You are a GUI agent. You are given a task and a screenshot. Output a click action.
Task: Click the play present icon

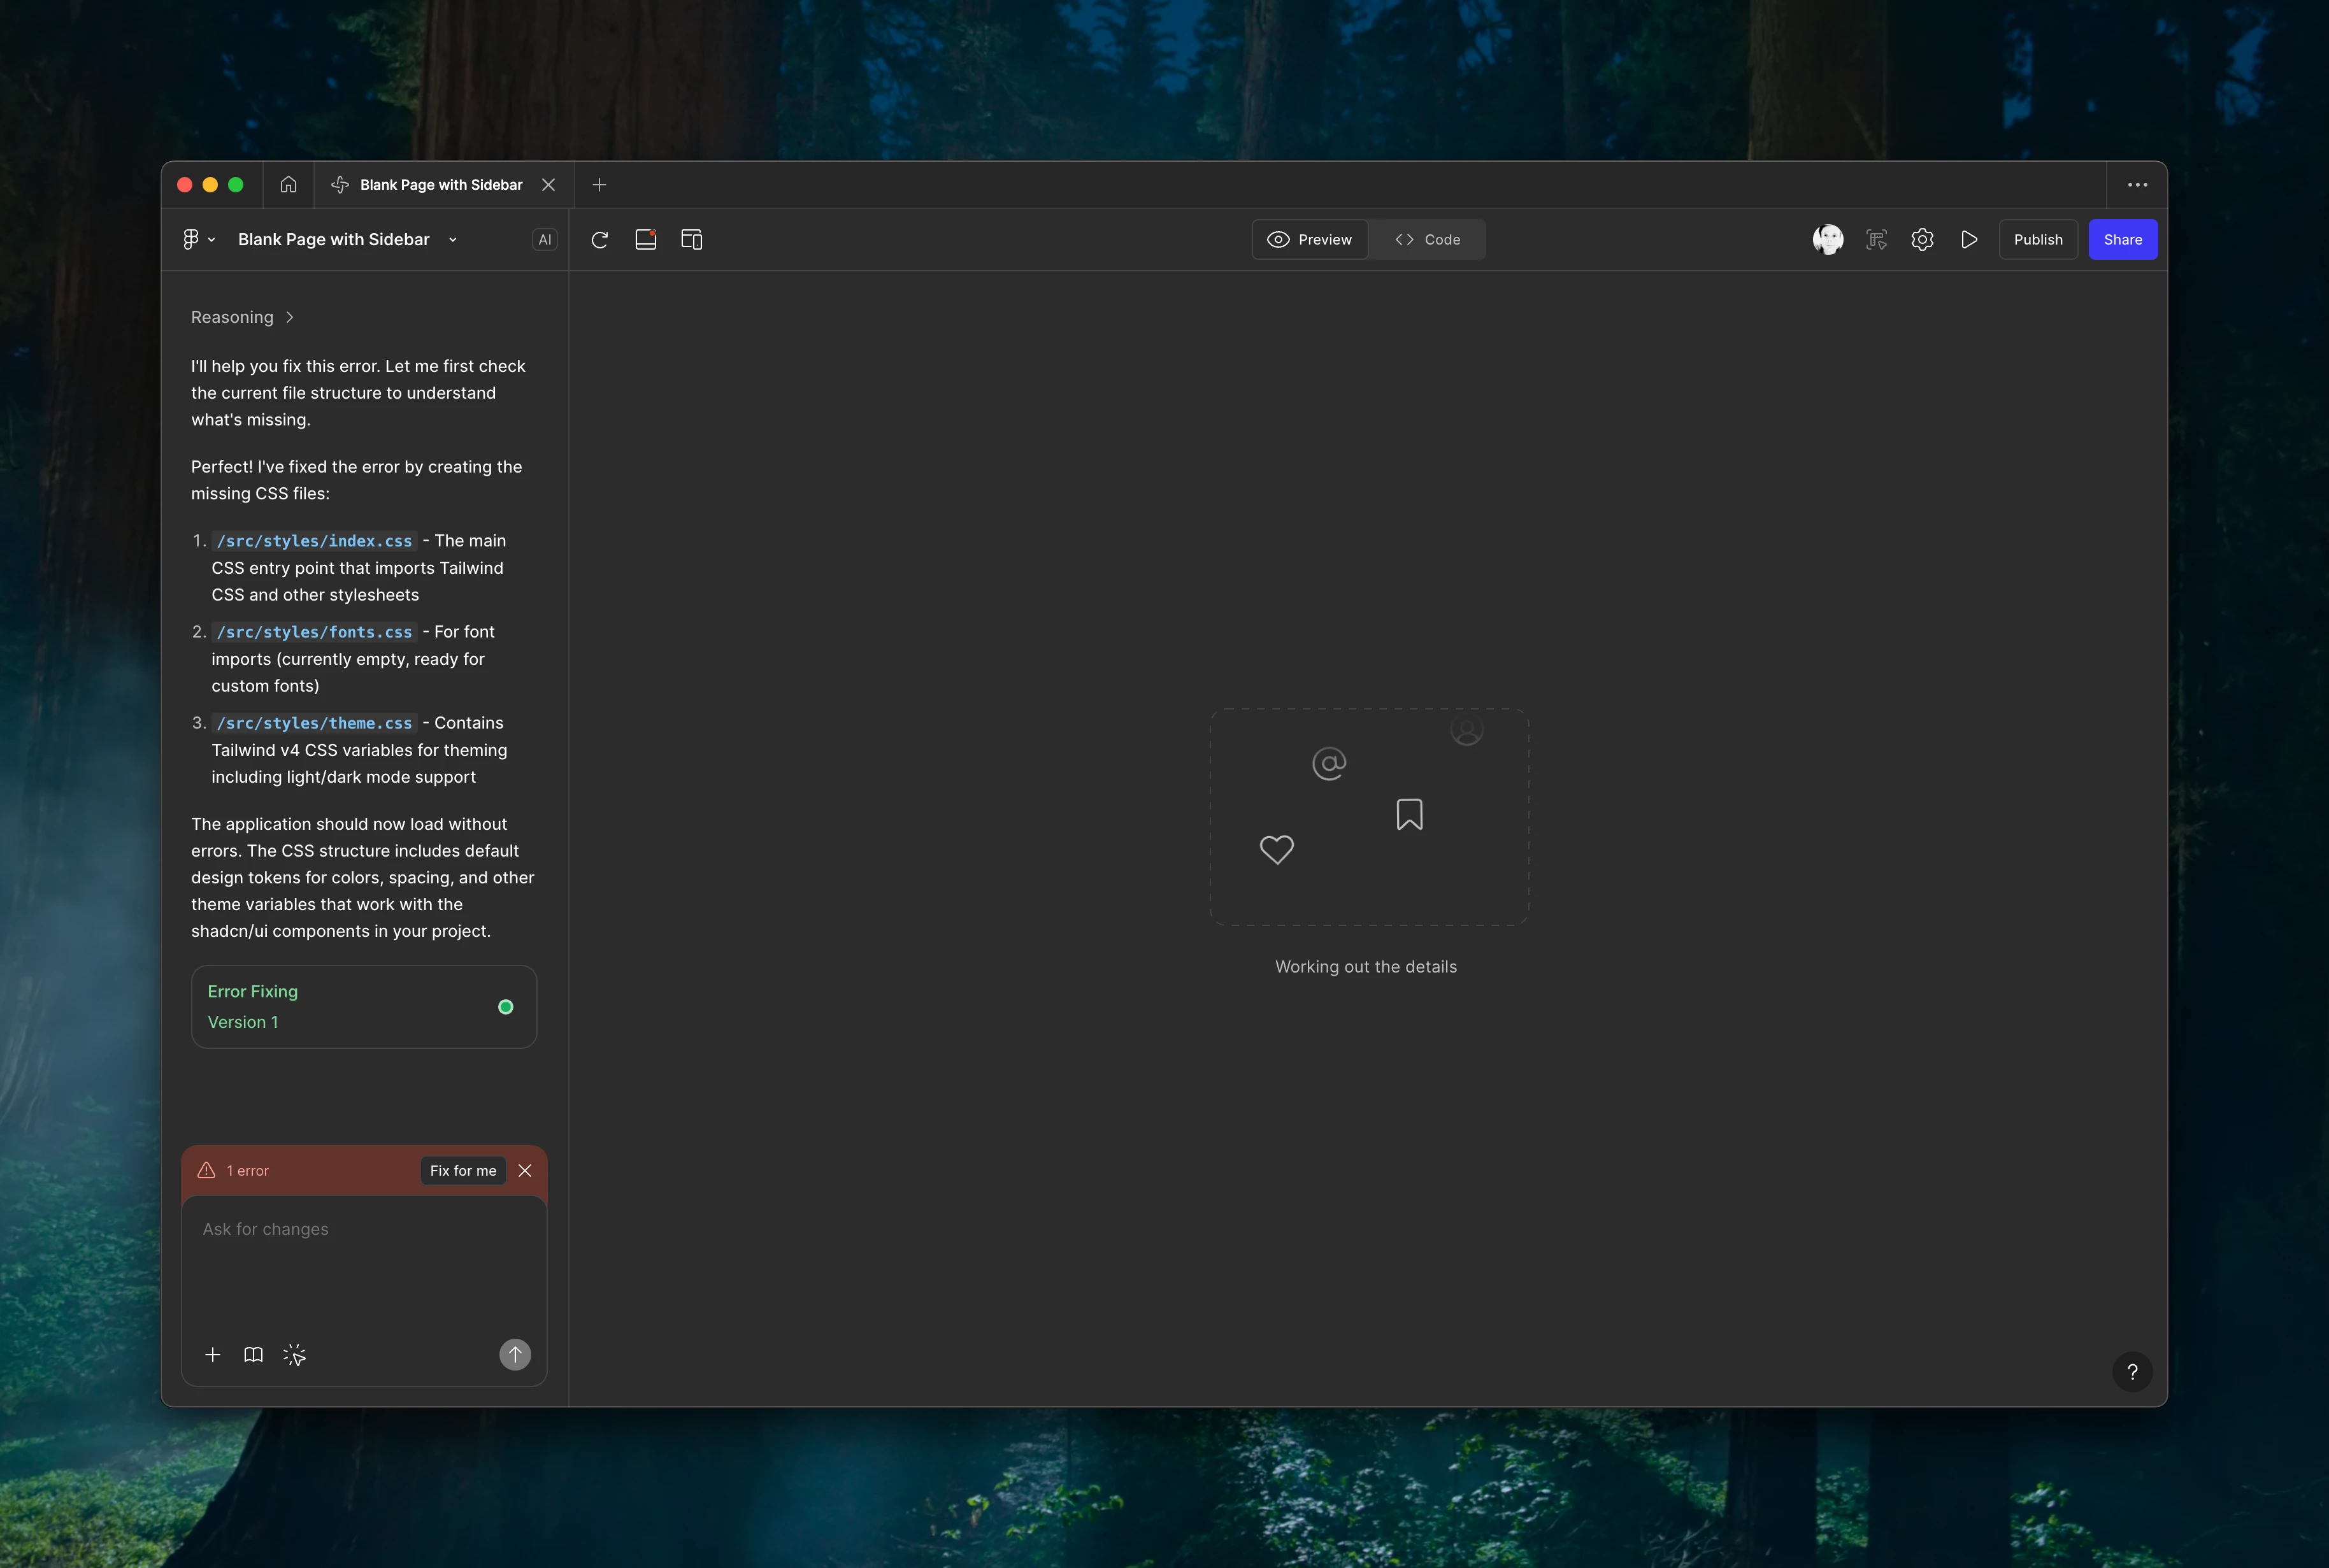[x=1968, y=240]
